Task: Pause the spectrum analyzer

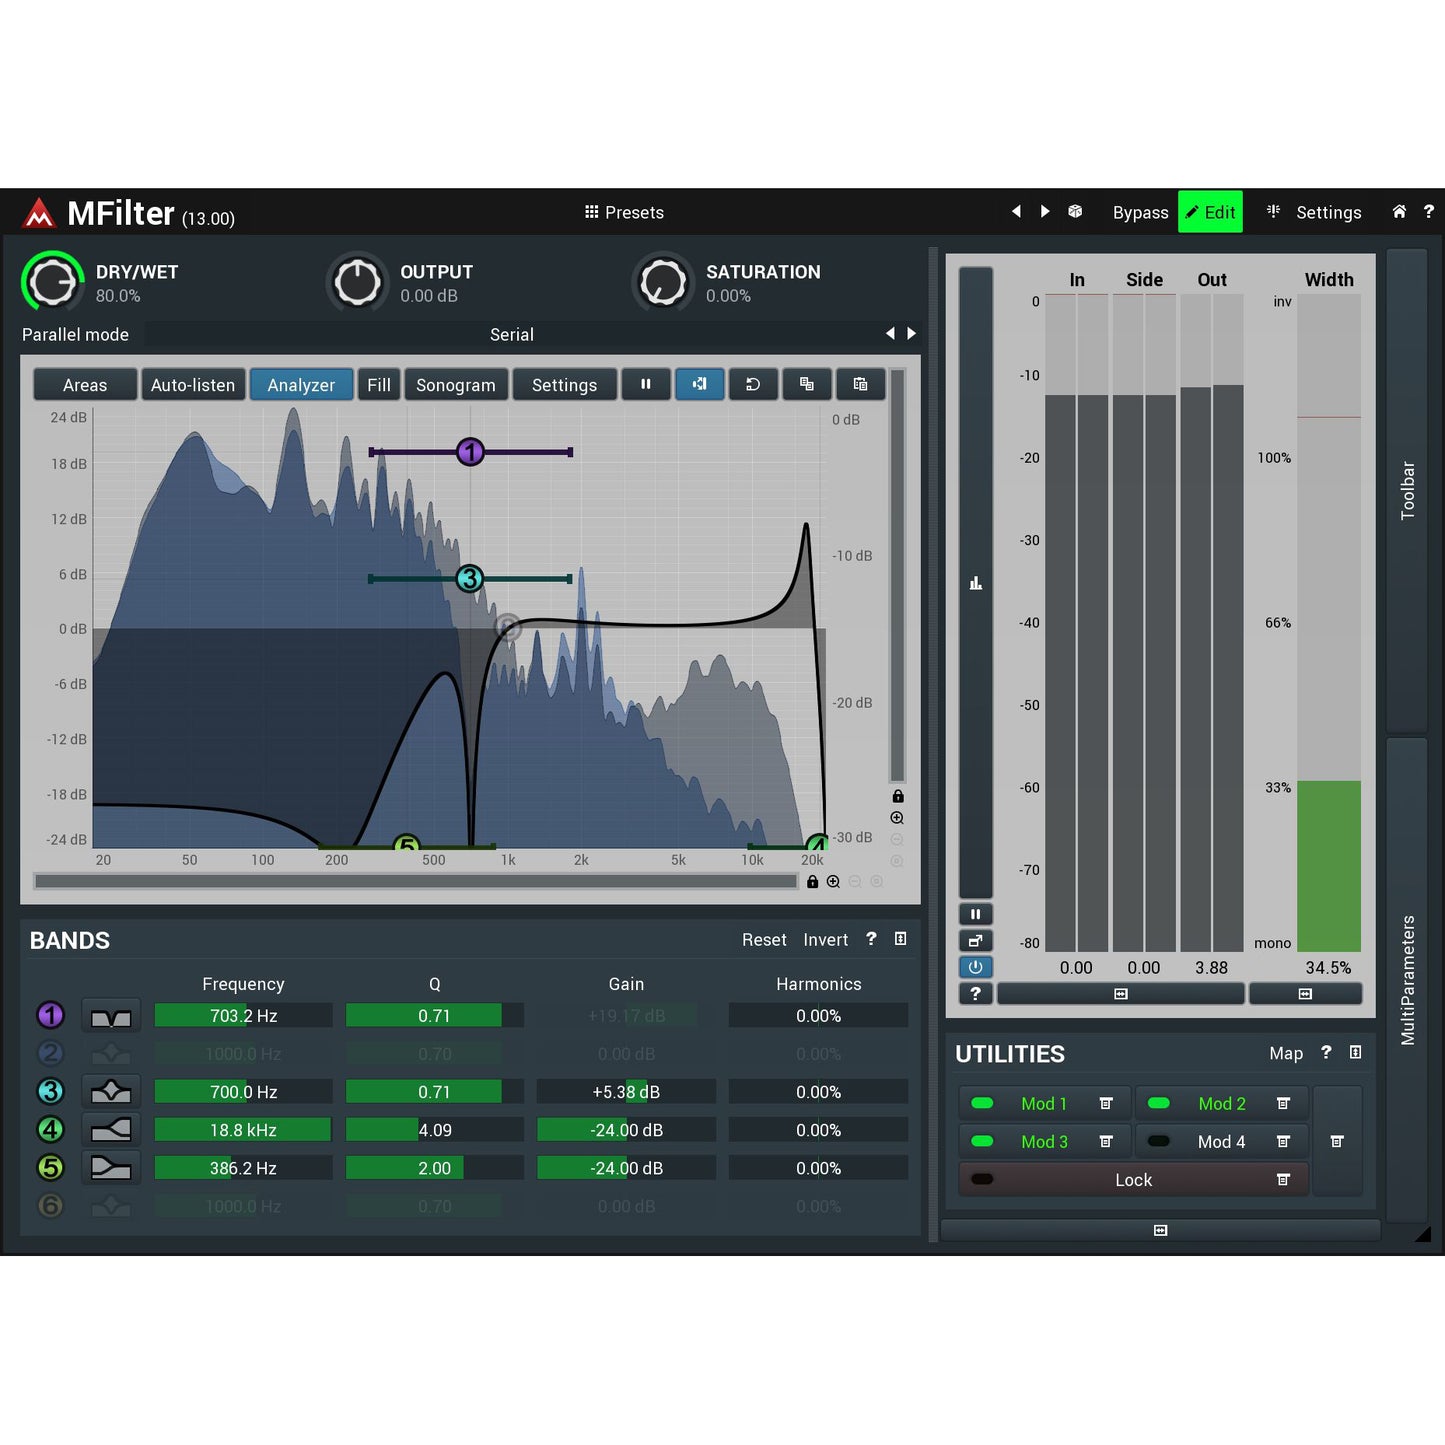Action: point(646,384)
